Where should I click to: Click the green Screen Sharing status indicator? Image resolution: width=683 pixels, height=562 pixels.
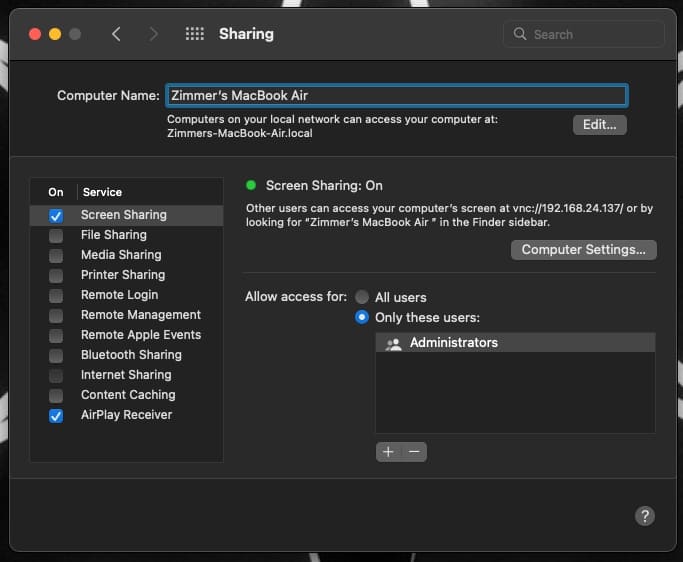point(251,185)
